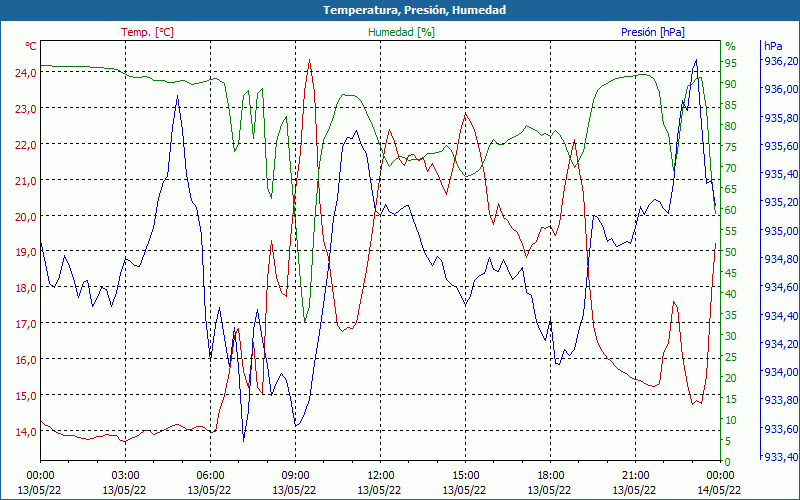
Task: Click the chart title 'Temperatura, Presión, Humedad'
Action: click(414, 10)
